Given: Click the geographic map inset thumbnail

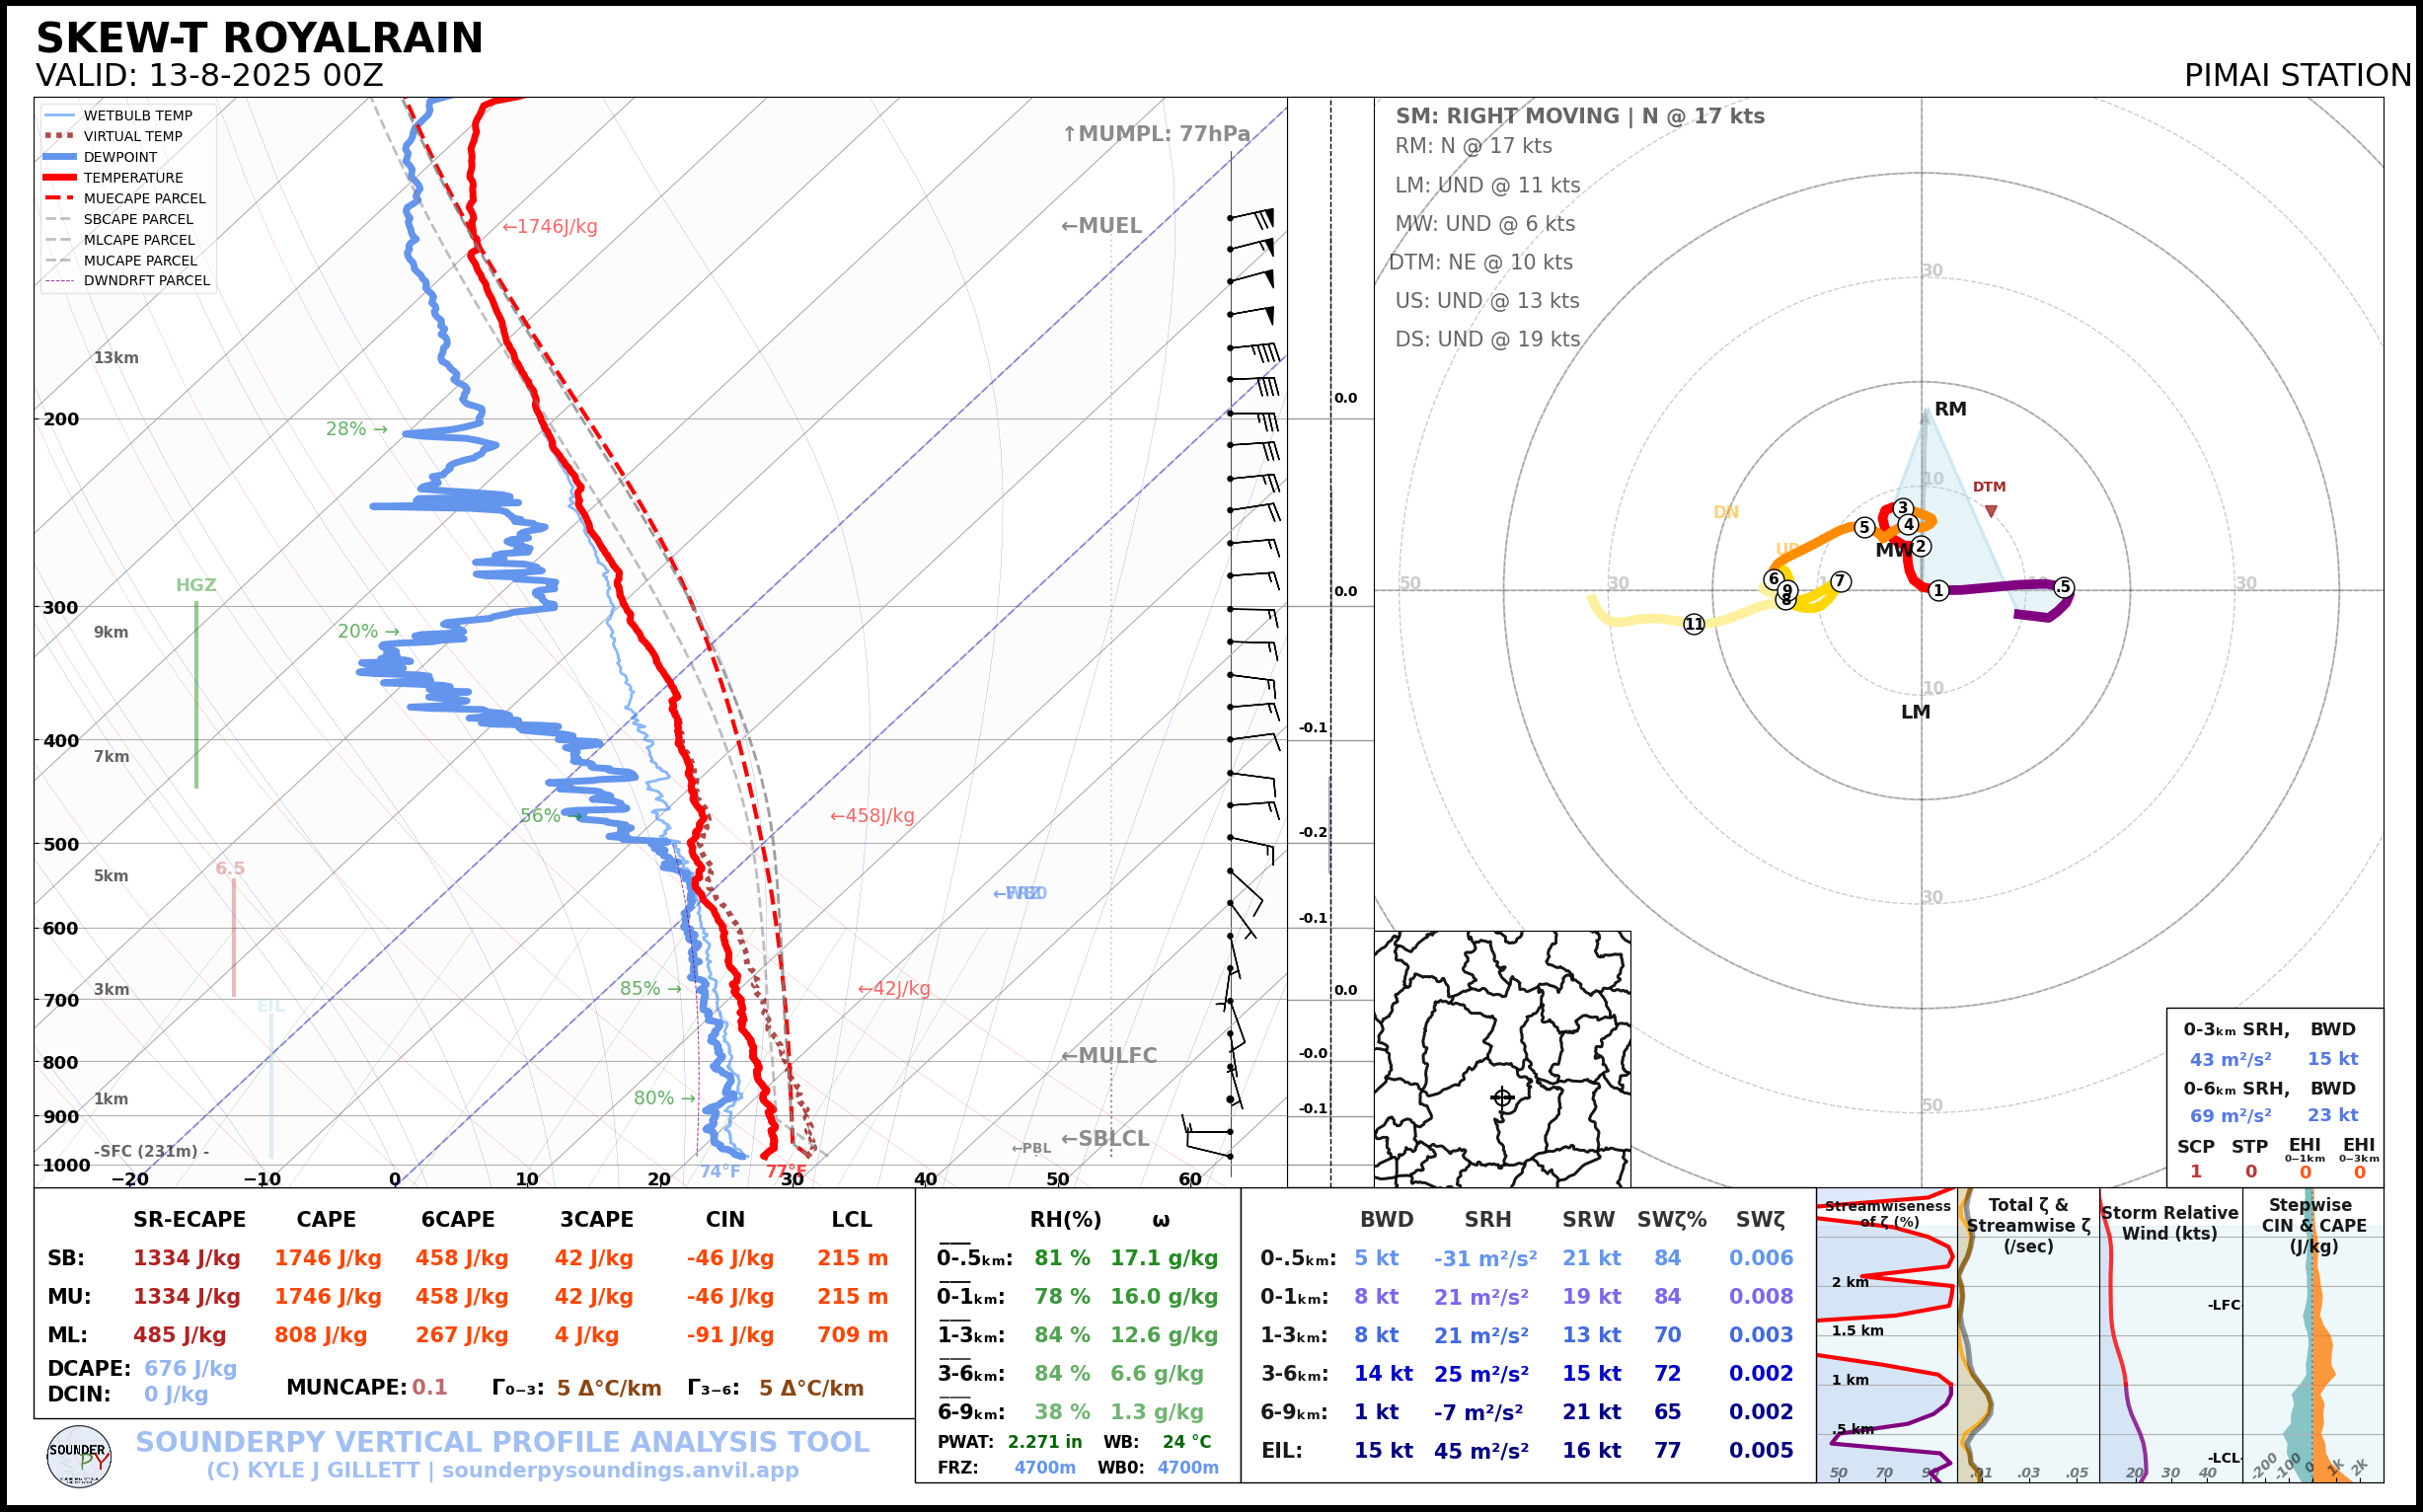Looking at the screenshot, I should pos(1502,1058).
